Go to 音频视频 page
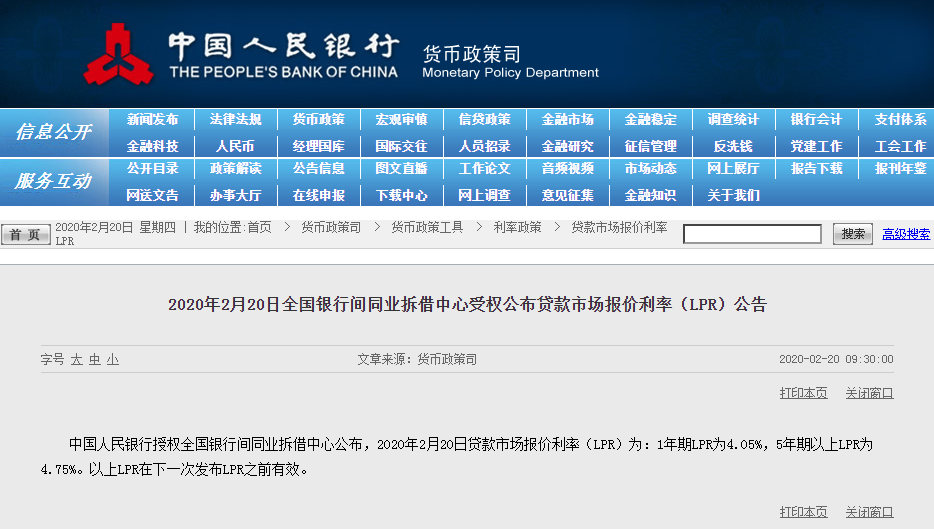 [x=568, y=169]
